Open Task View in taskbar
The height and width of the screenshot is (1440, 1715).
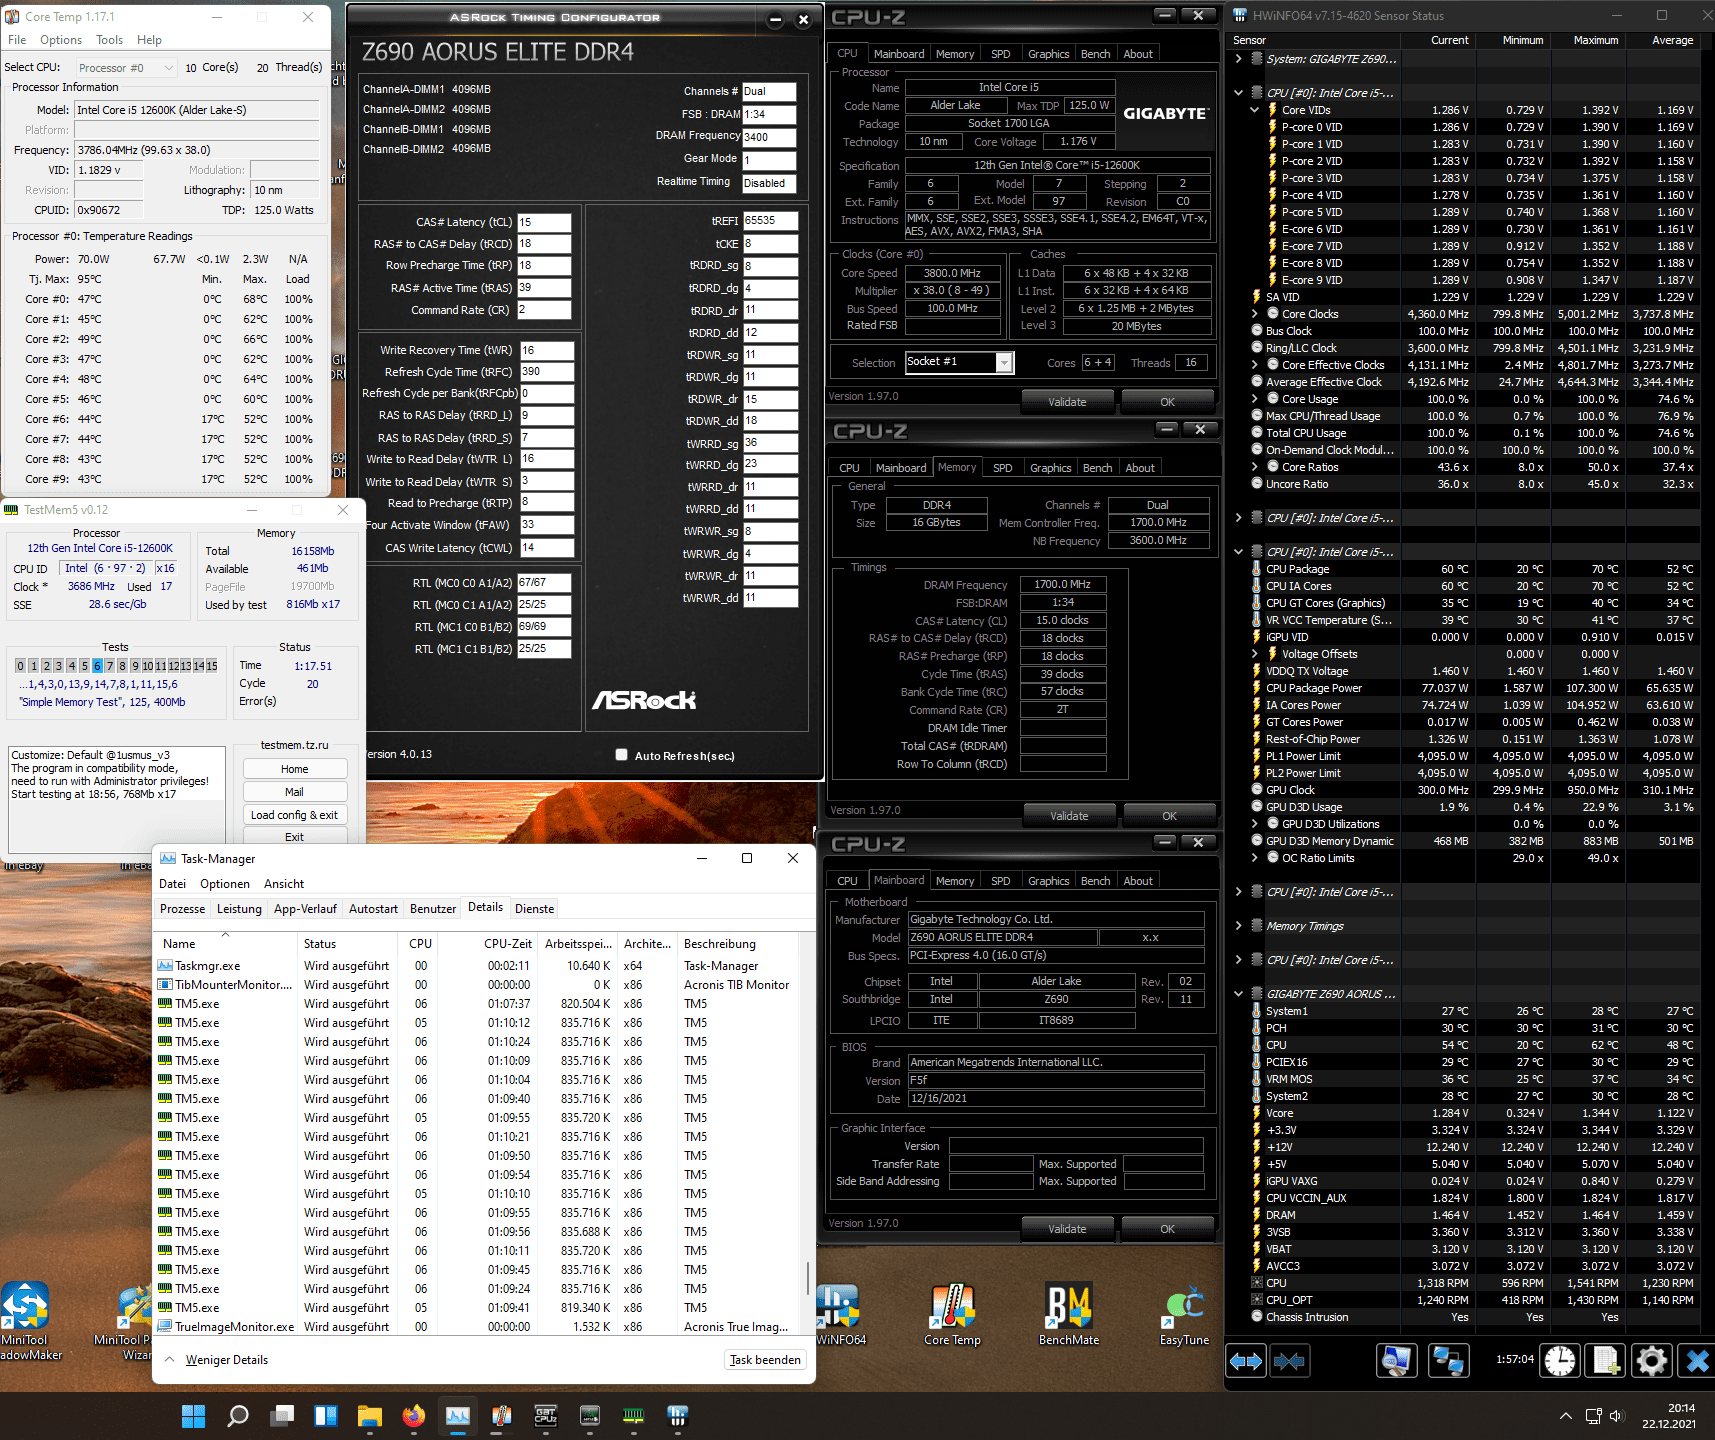point(283,1416)
